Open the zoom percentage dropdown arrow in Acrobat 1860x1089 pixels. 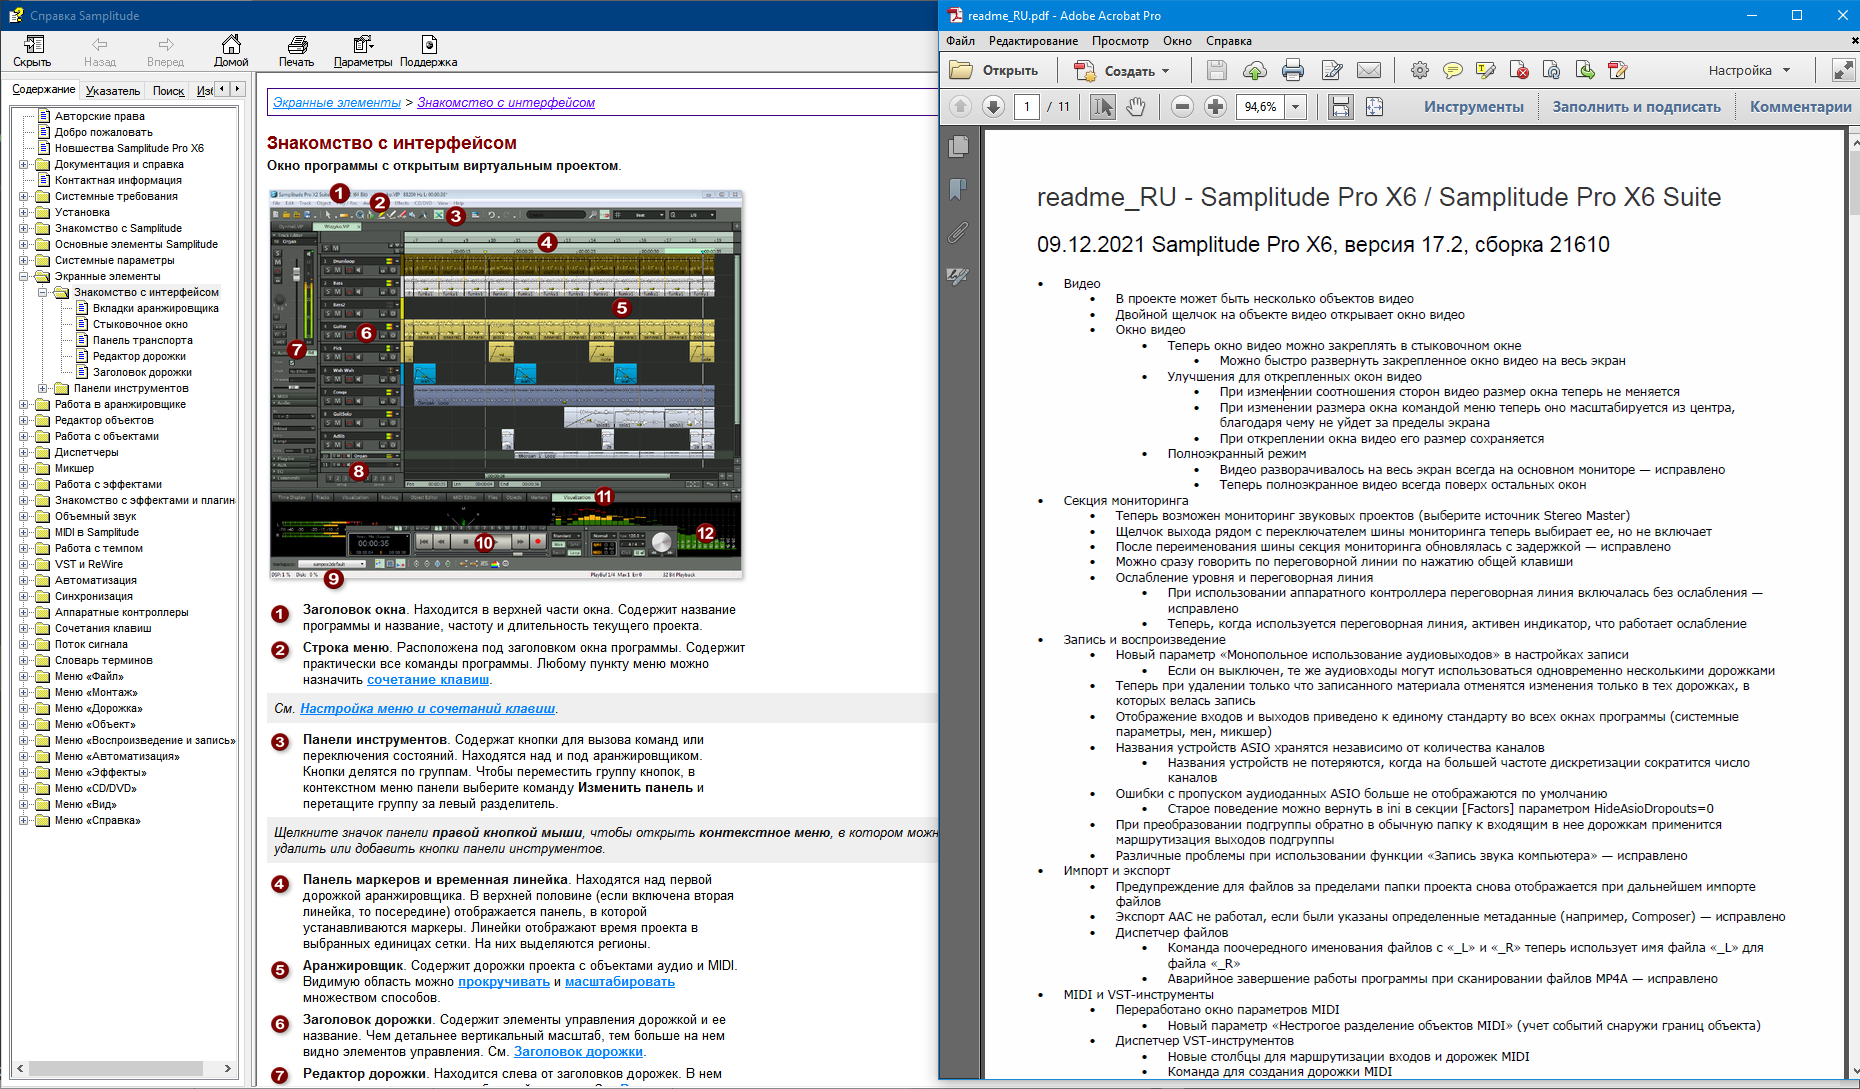point(1296,107)
